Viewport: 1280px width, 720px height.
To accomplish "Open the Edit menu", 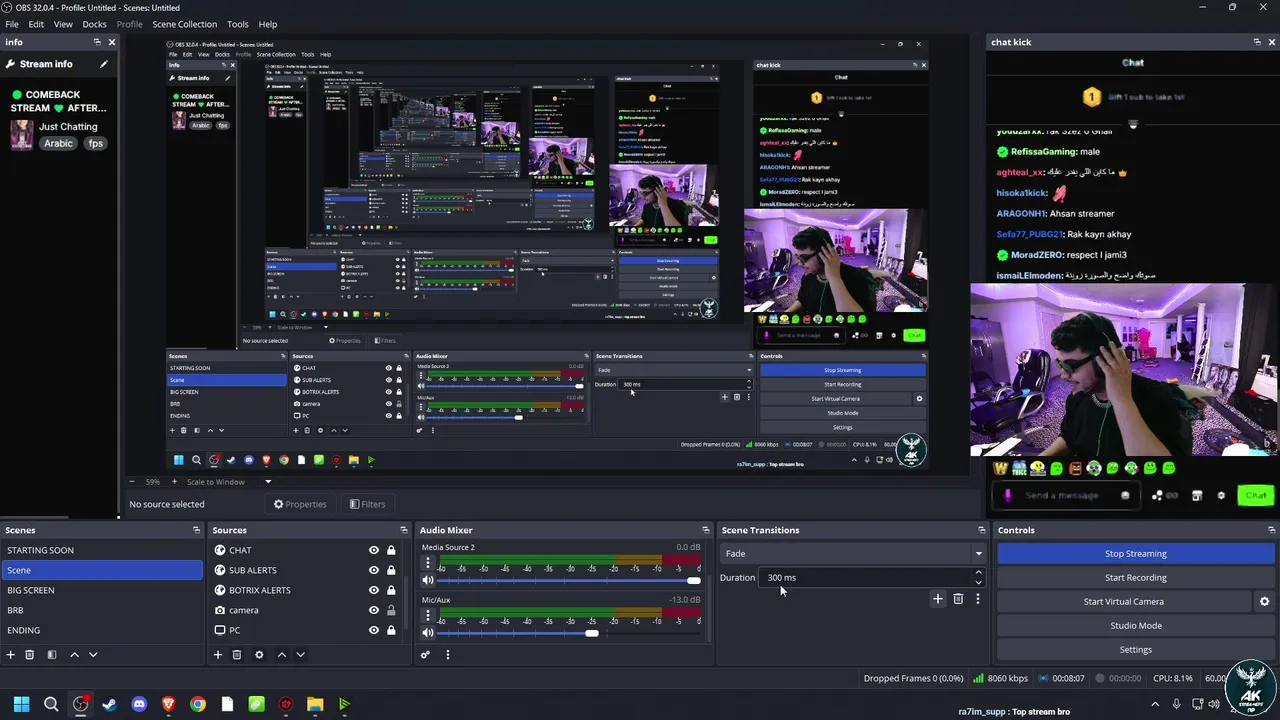I will (36, 24).
